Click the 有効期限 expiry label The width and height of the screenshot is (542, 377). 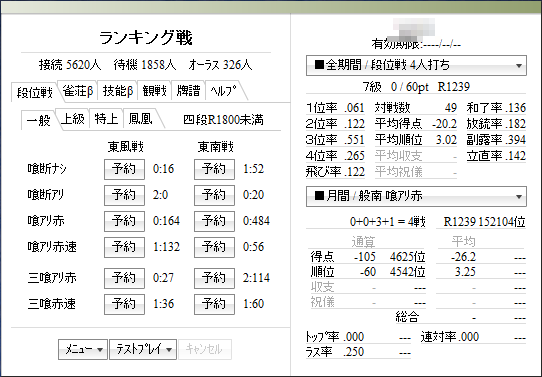coord(416,44)
